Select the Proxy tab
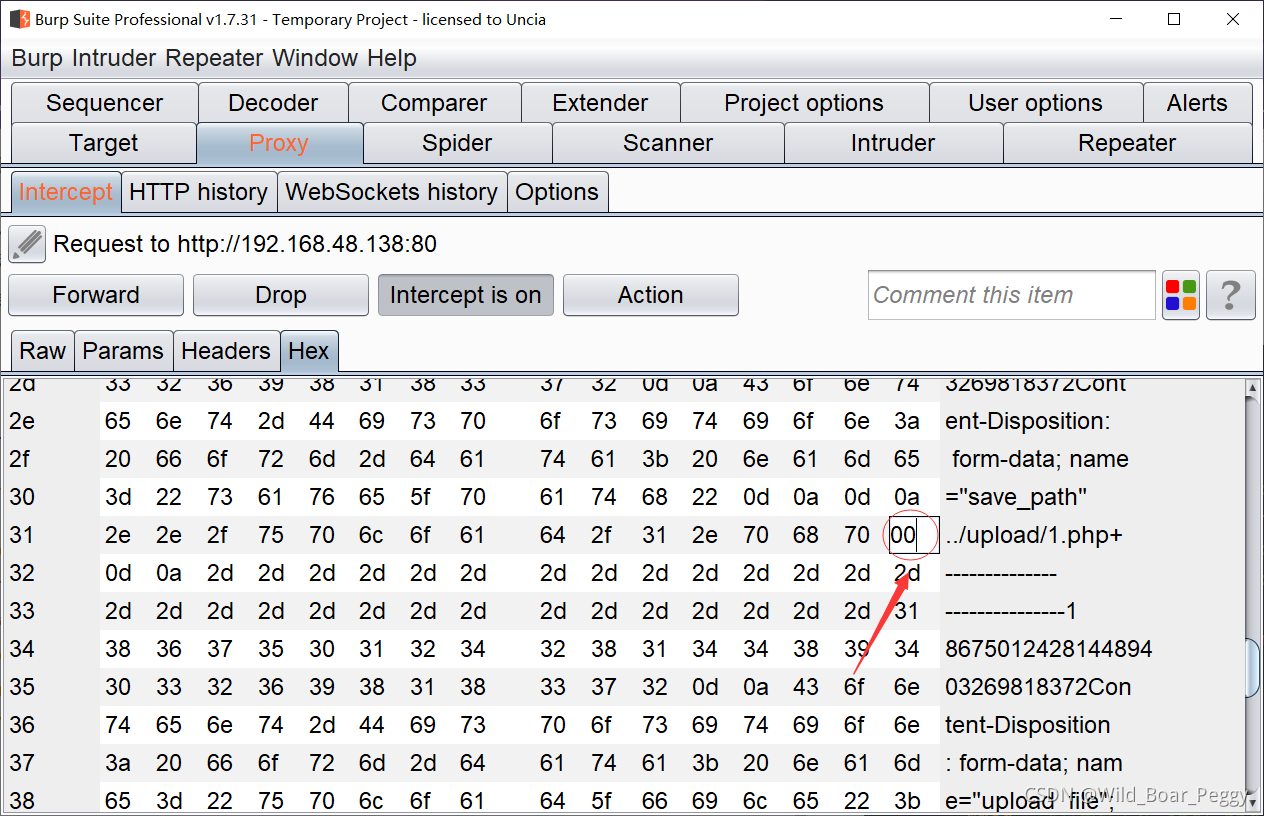The height and width of the screenshot is (816, 1264). [x=279, y=143]
